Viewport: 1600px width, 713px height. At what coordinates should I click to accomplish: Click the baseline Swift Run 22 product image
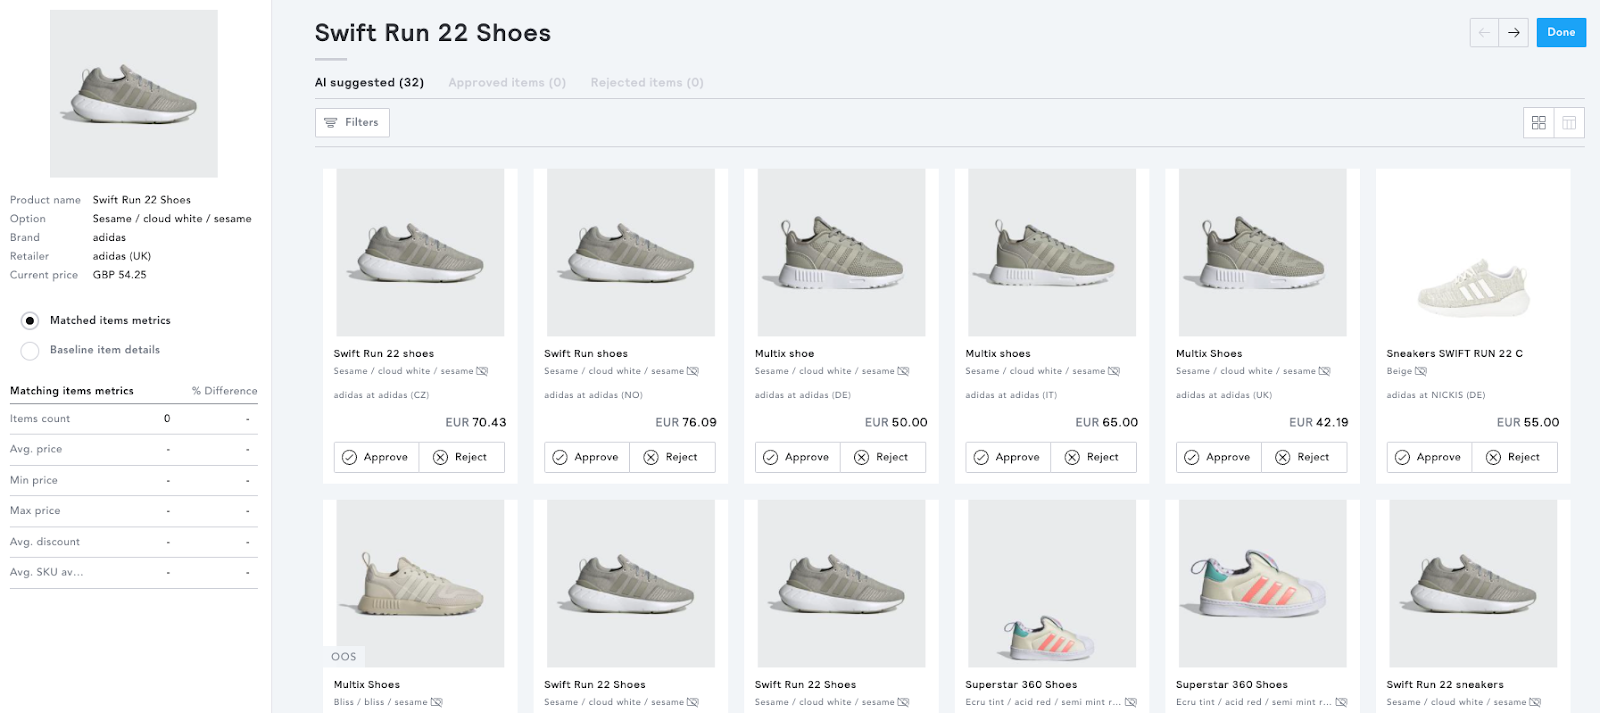click(134, 94)
